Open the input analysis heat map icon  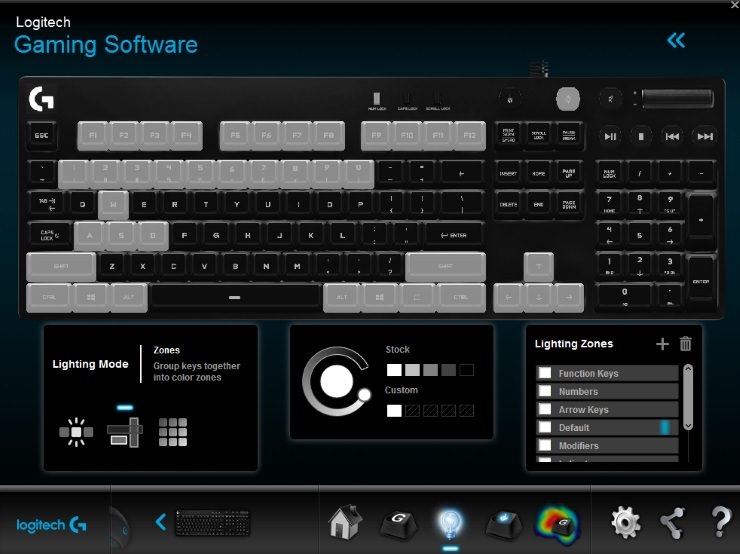click(x=557, y=523)
